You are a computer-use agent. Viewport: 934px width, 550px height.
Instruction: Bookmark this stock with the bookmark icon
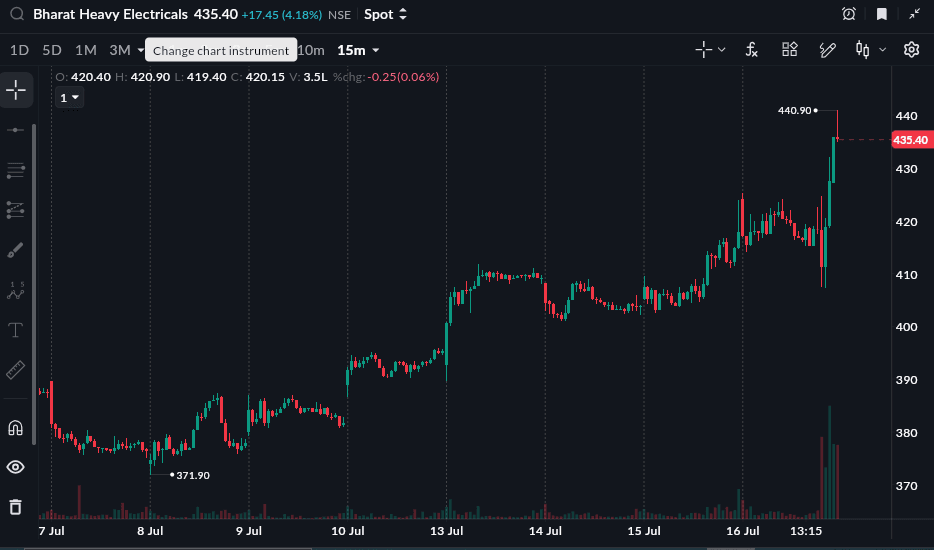(x=882, y=14)
